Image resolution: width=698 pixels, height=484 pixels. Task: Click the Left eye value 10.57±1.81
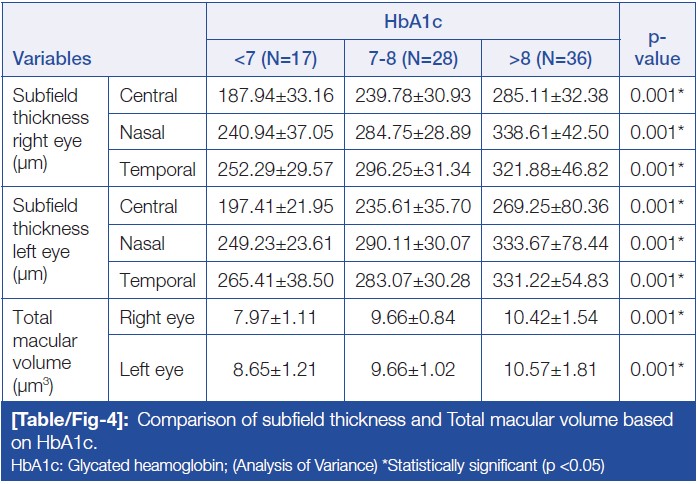(549, 369)
